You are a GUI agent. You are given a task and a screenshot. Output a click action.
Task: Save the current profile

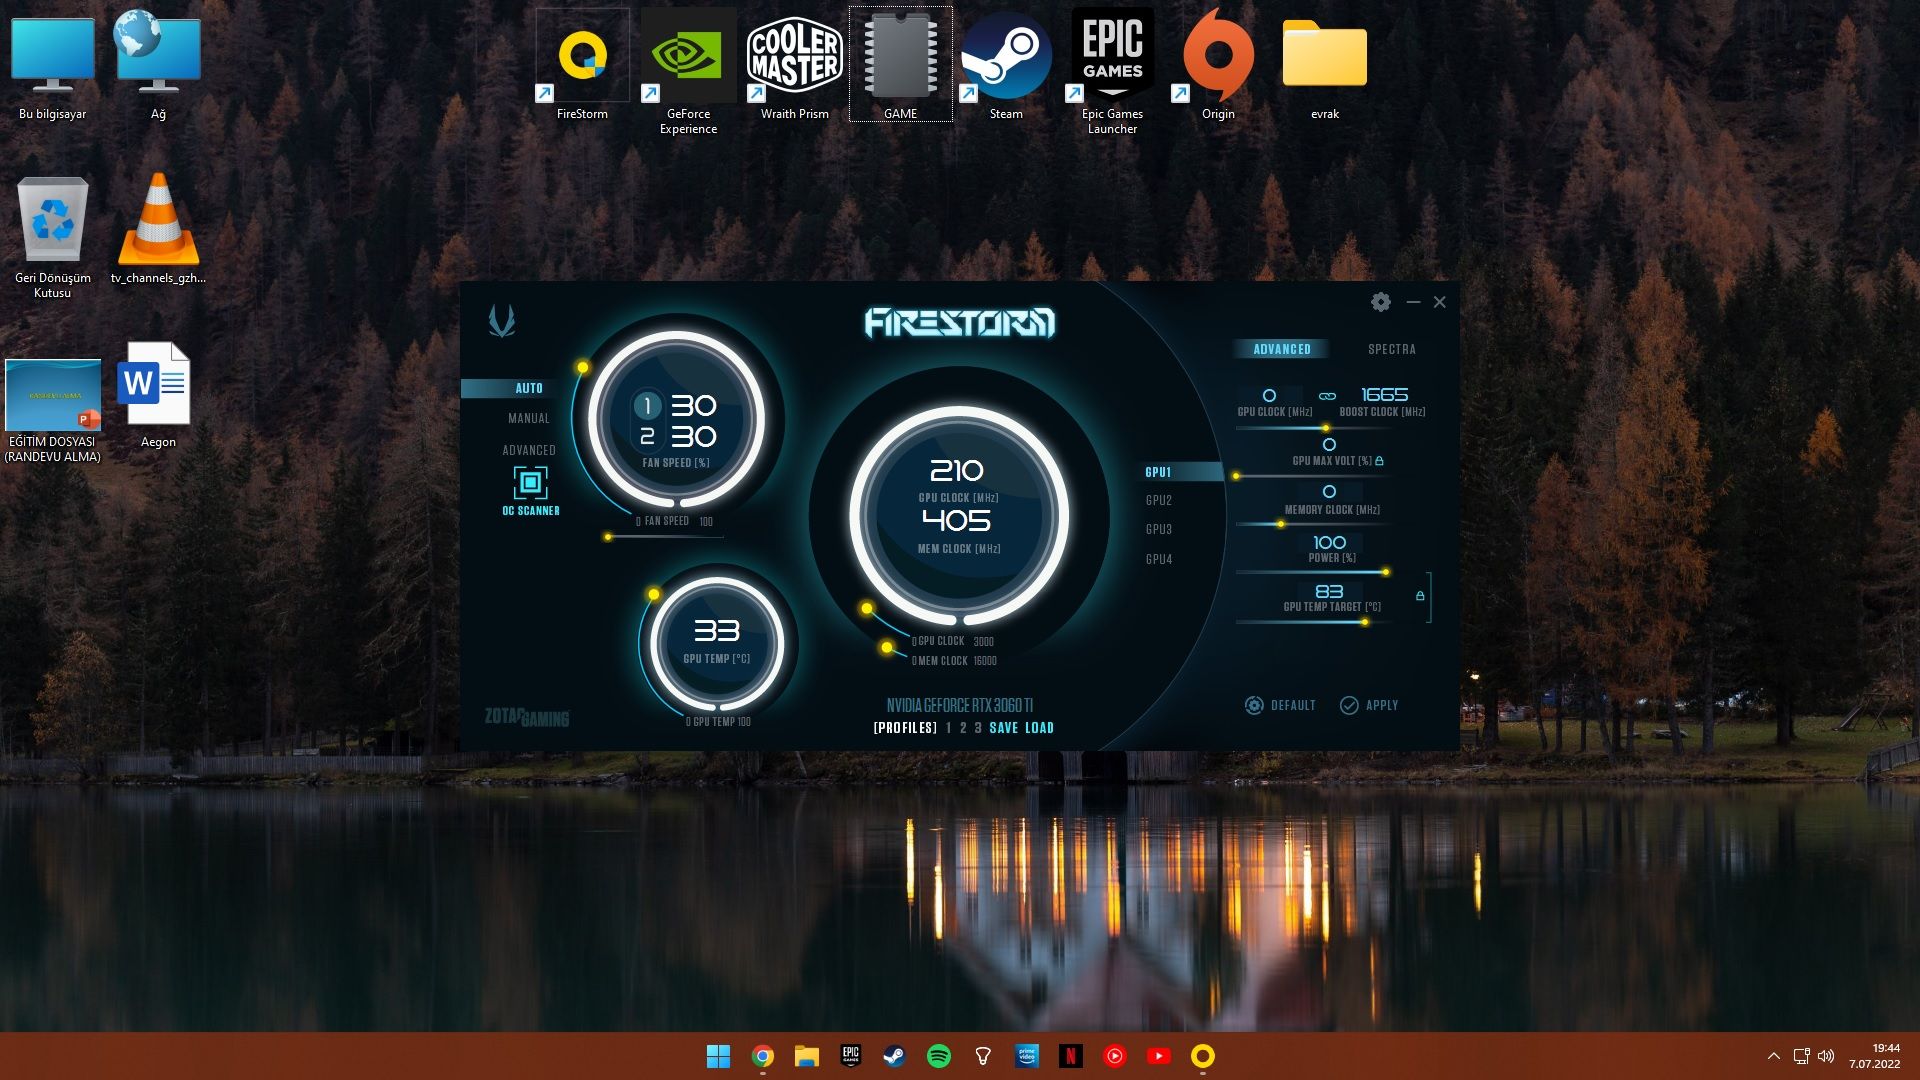[x=1003, y=728]
